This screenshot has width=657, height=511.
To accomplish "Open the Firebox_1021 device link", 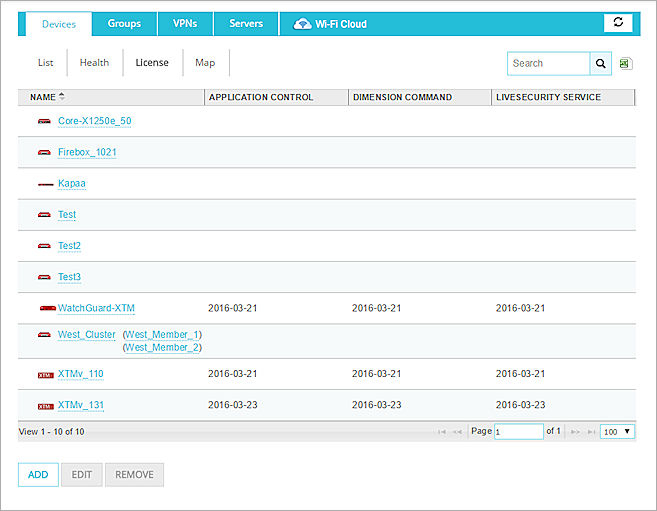I will 88,152.
